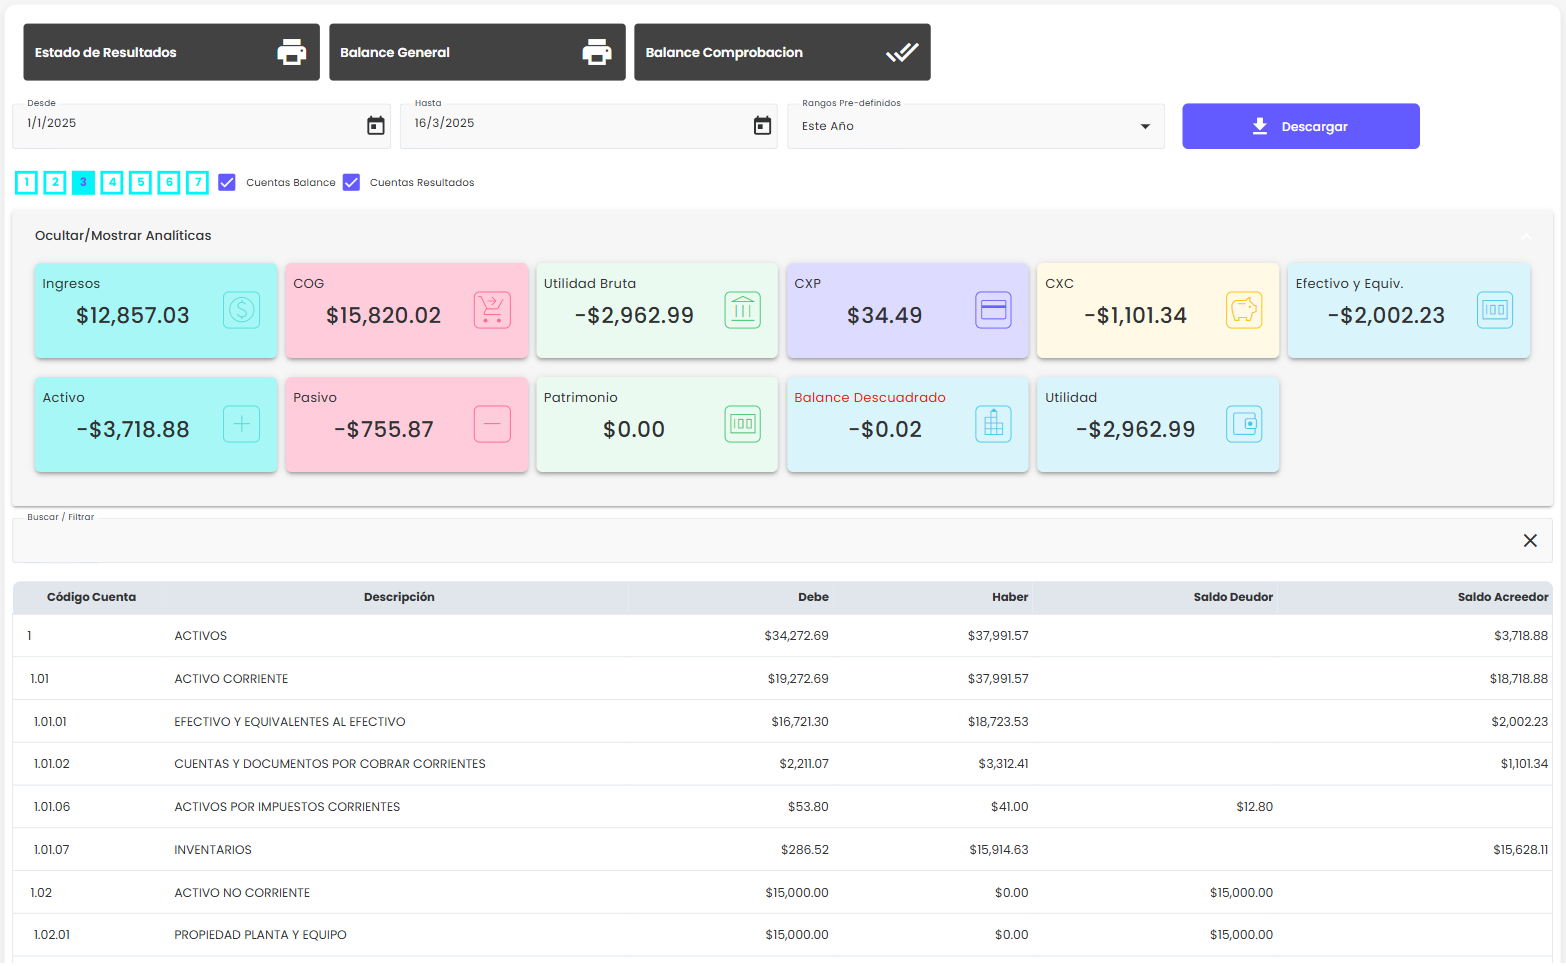Collapse the Ocultar/Mostrar Analíticas panel

(x=1526, y=236)
